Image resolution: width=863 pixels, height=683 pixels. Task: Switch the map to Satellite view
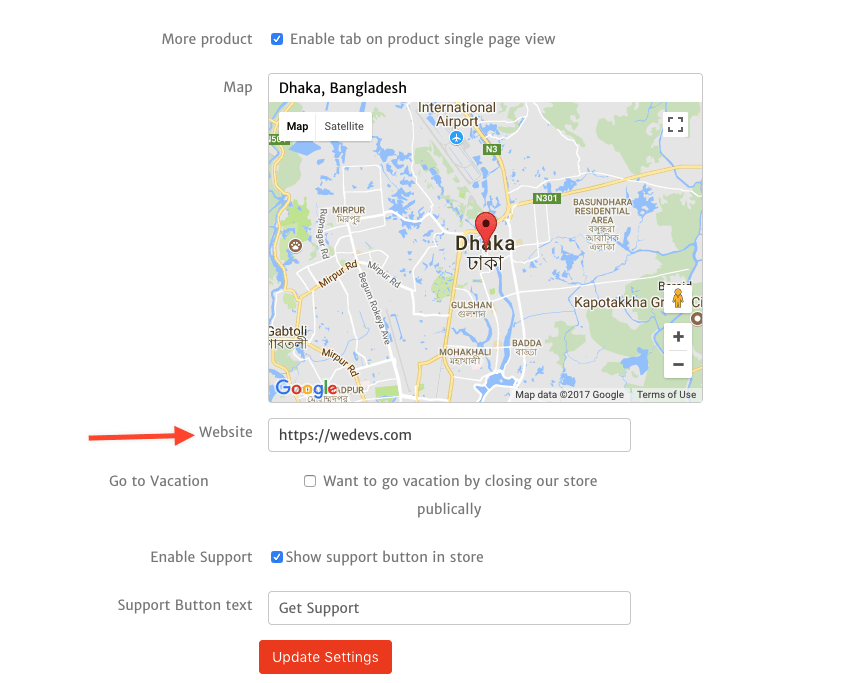pos(344,126)
